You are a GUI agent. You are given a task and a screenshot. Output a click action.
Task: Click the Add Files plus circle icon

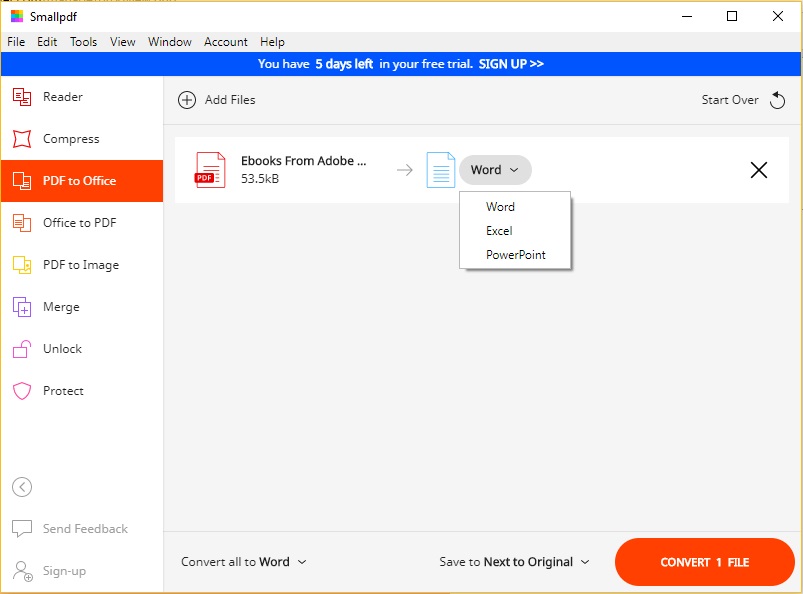(x=187, y=100)
